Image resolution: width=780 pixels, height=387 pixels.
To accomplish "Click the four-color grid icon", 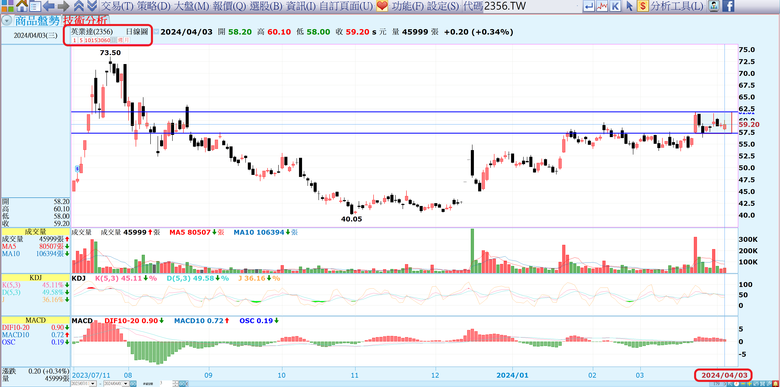I will [x=7, y=6].
